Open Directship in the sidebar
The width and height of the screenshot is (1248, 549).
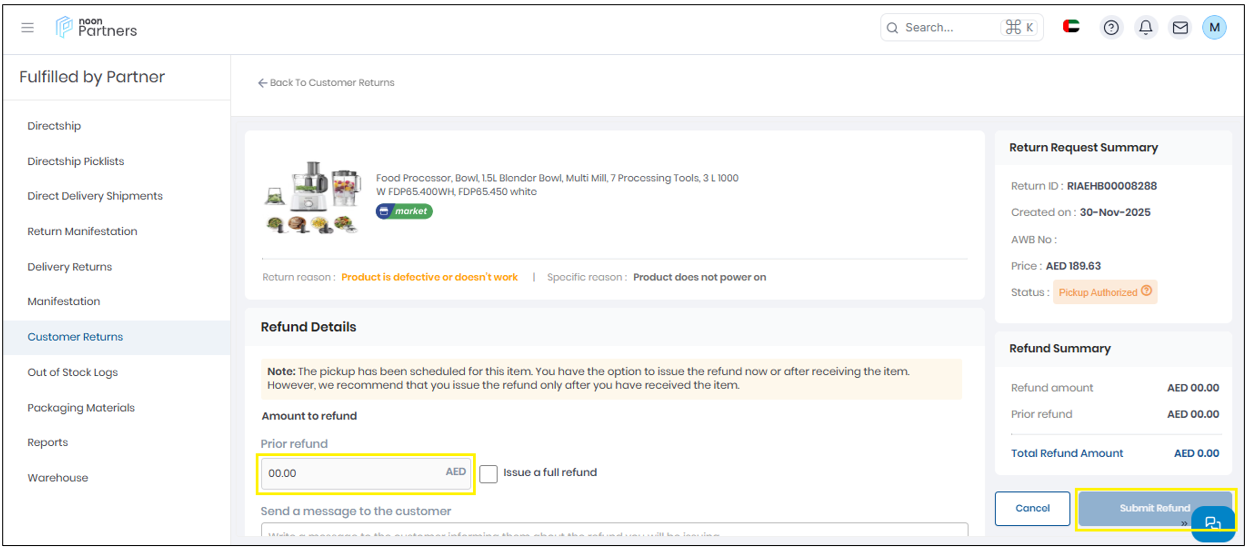(x=54, y=126)
